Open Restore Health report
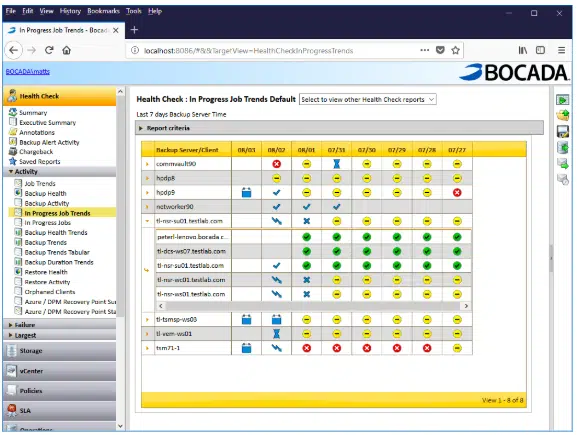This screenshot has height=435, width=577. click(46, 272)
